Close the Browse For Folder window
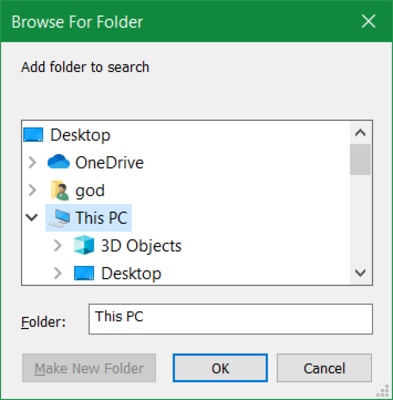Viewport: 393px width, 400px height. [369, 22]
